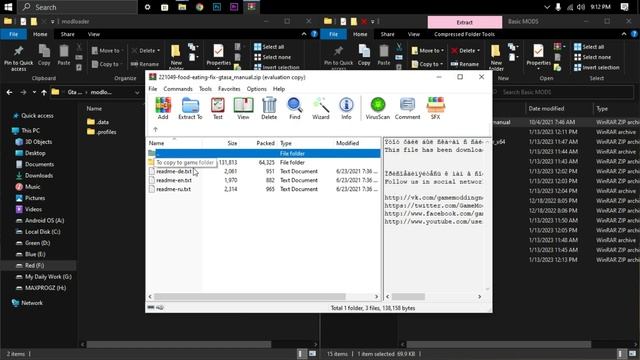Image resolution: width=640 pixels, height=360 pixels.
Task: Click Pin to Quick access in modloader window
Action: click(x=18, y=58)
